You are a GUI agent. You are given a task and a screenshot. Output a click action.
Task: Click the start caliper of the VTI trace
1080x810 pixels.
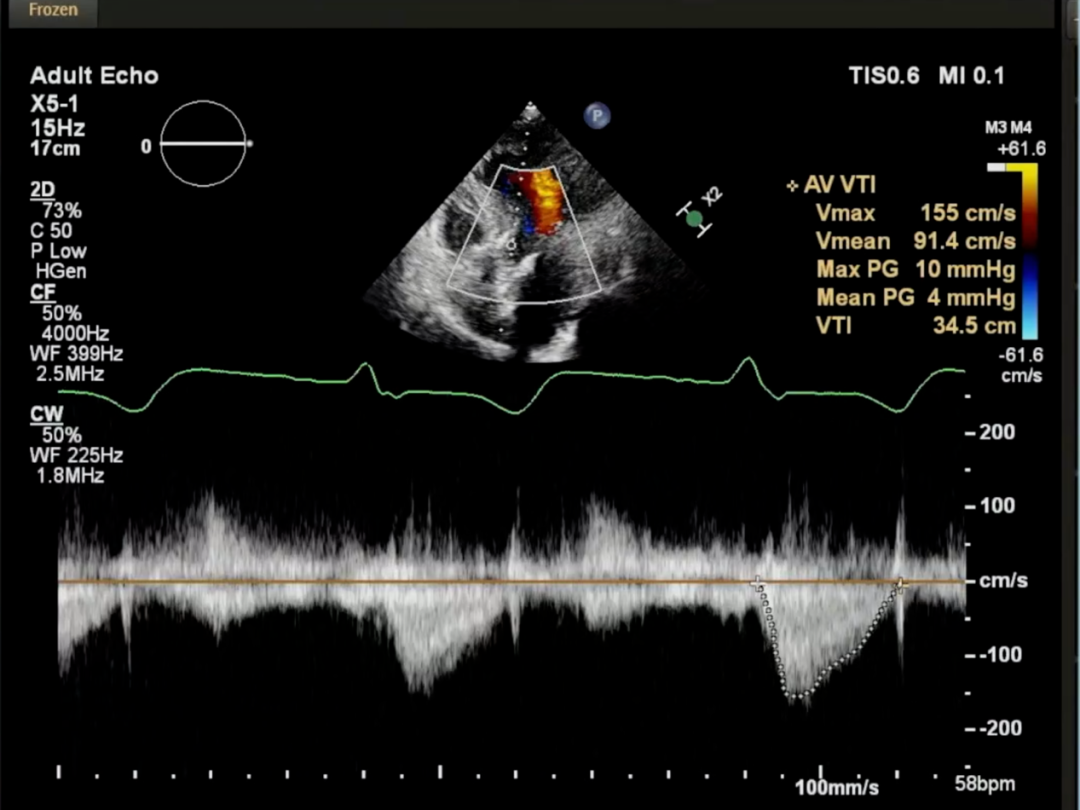[x=757, y=582]
